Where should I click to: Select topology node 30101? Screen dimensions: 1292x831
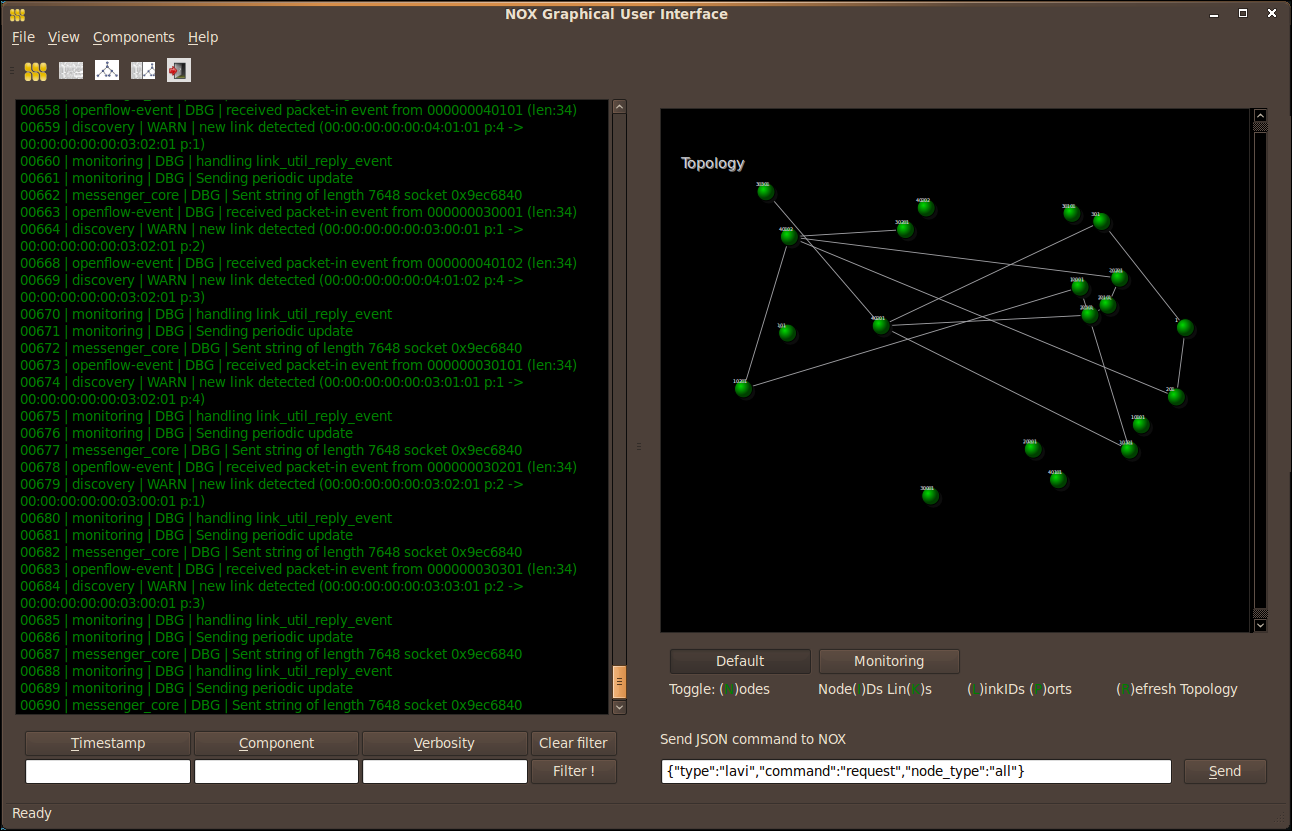click(x=1072, y=213)
